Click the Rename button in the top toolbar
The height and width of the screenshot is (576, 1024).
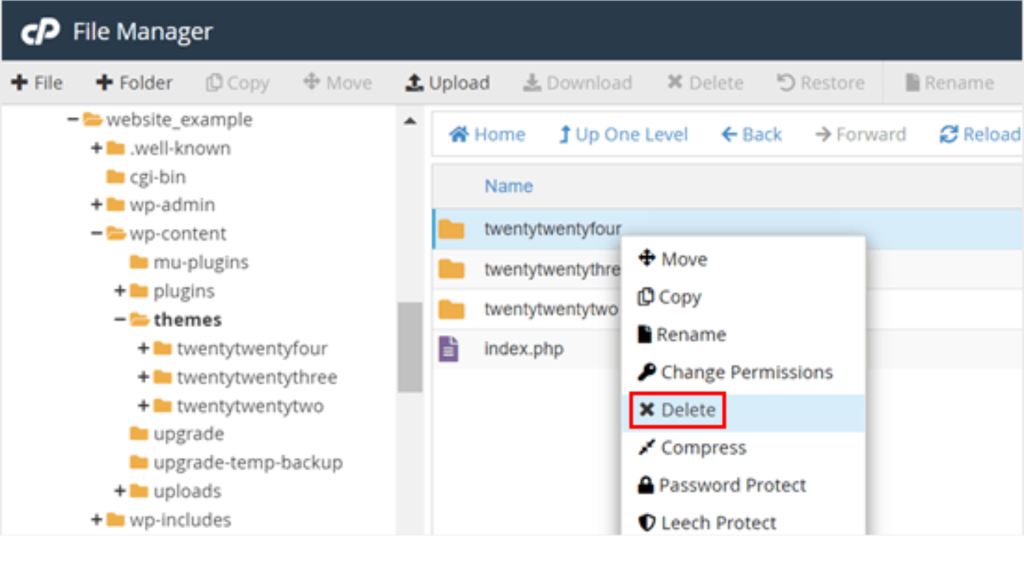coord(950,83)
